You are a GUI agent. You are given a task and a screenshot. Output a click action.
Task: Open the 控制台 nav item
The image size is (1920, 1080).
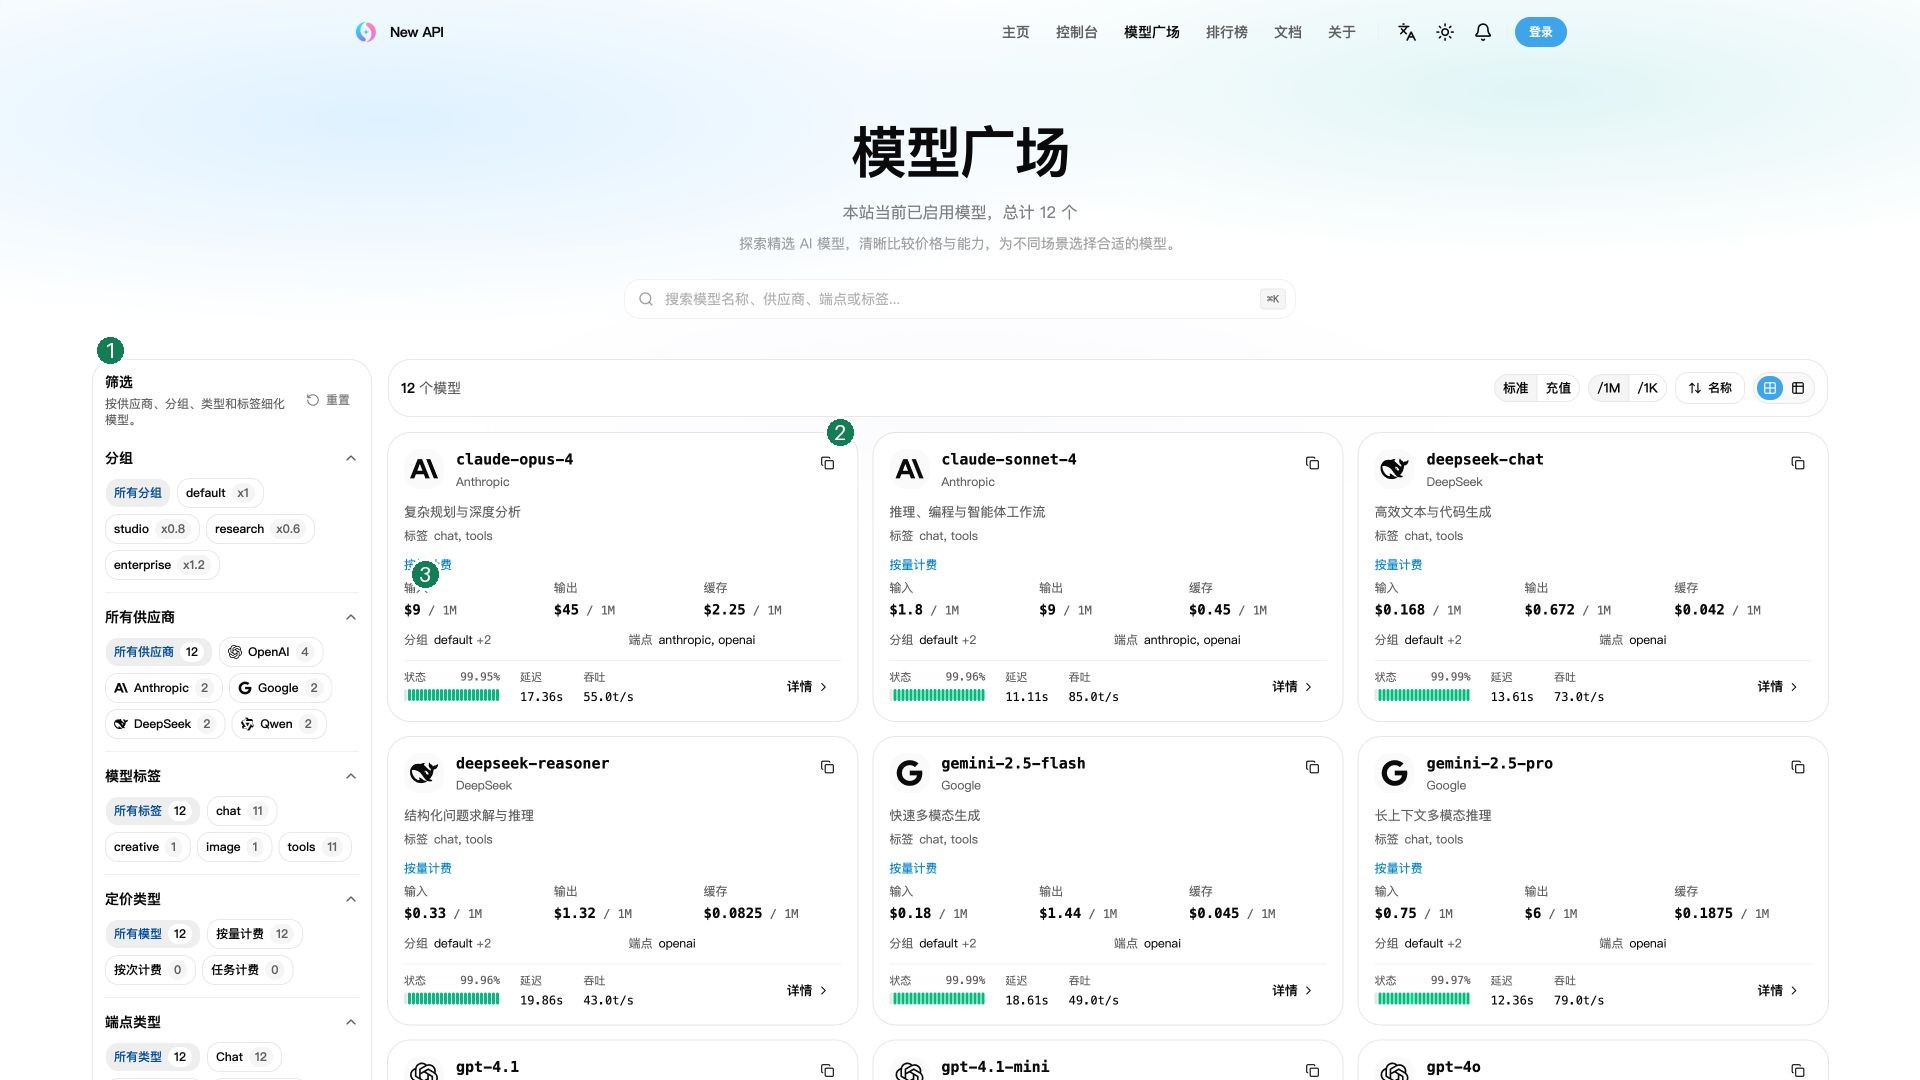click(x=1076, y=32)
